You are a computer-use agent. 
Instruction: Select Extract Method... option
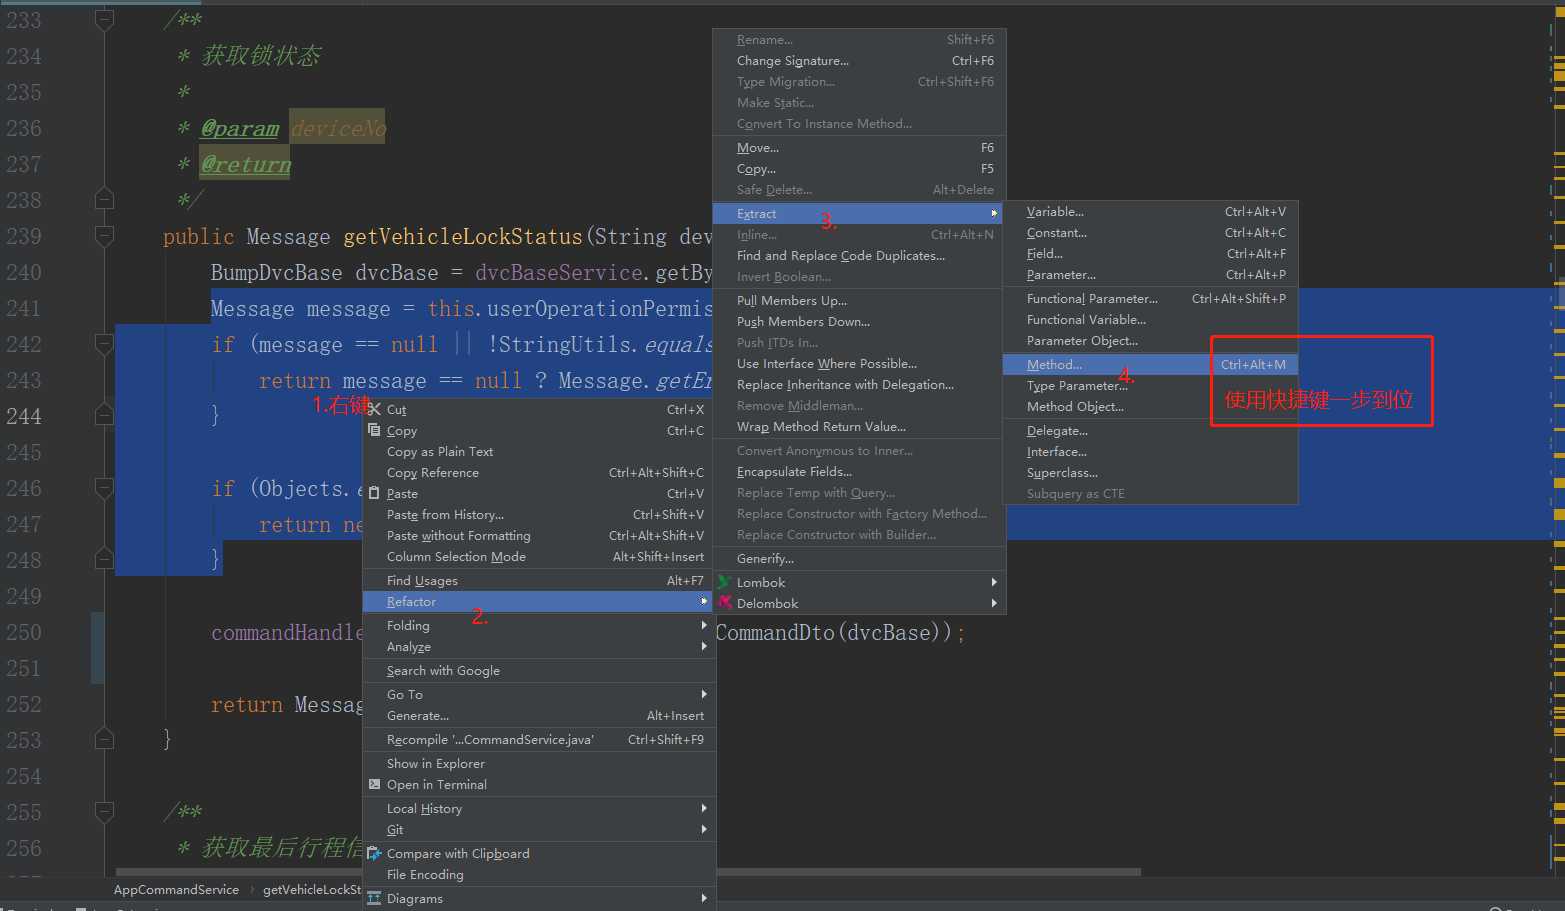[1150, 364]
